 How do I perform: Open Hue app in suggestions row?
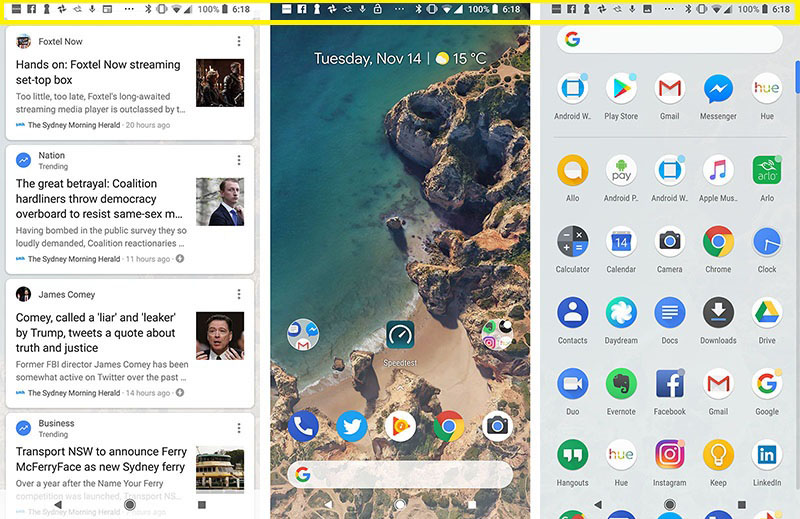[x=766, y=89]
